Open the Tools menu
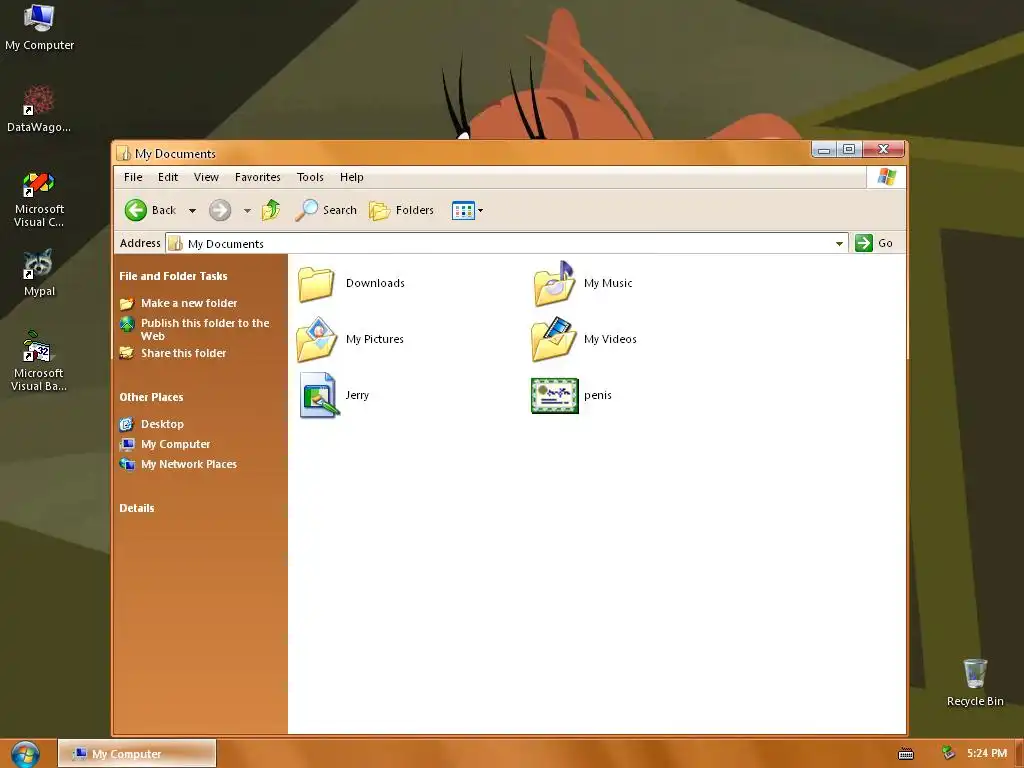This screenshot has width=1024, height=768. point(310,177)
